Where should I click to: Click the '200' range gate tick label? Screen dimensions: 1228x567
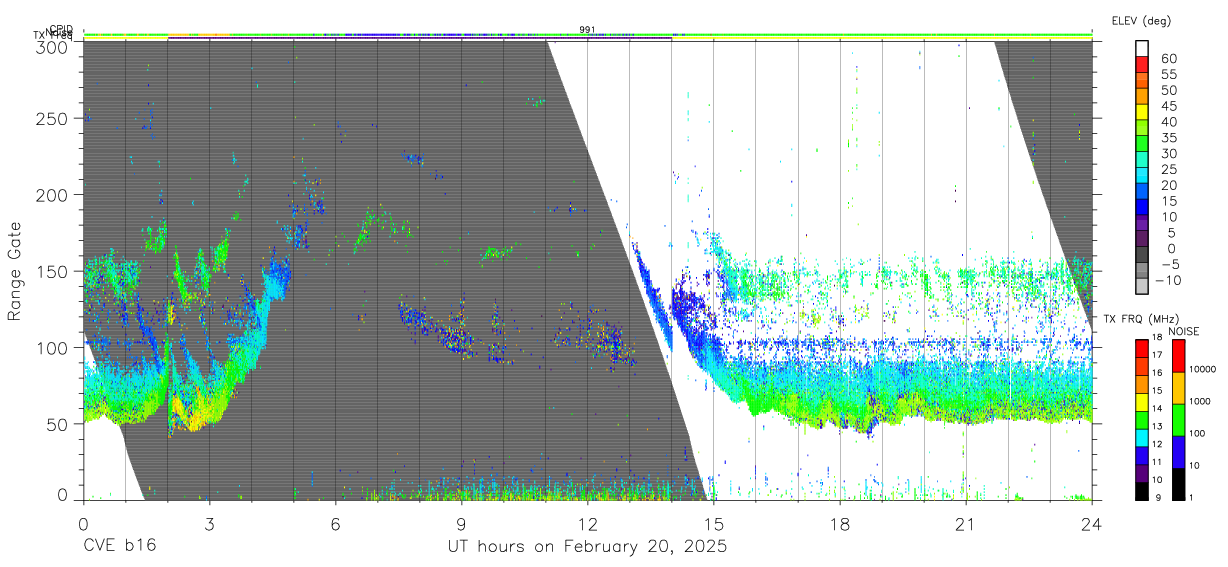click(52, 194)
